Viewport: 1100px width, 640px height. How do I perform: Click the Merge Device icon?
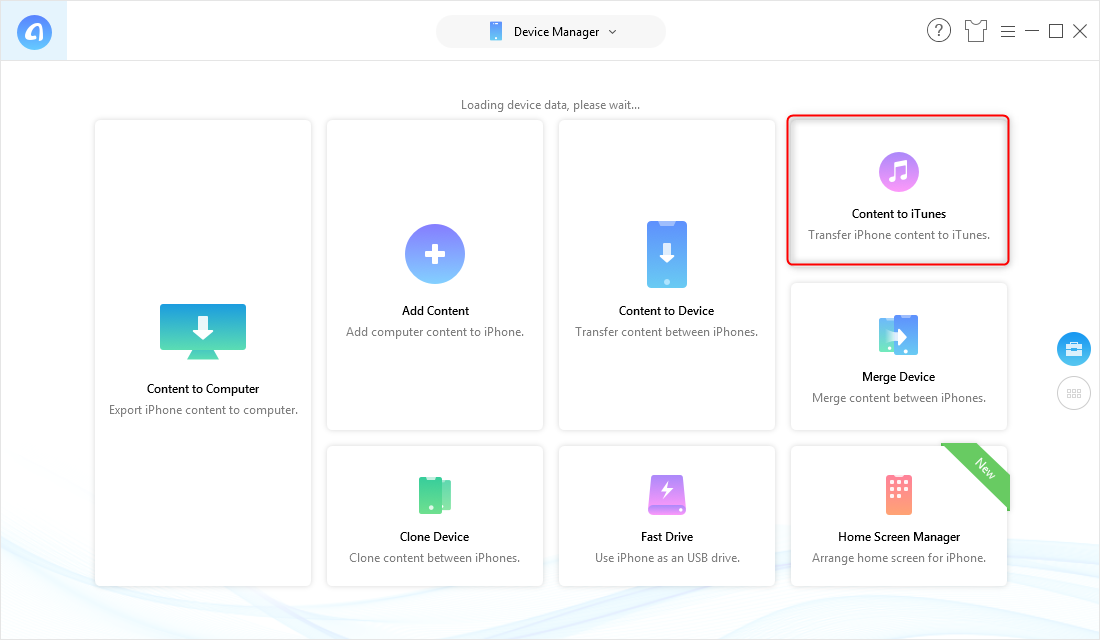click(x=899, y=335)
